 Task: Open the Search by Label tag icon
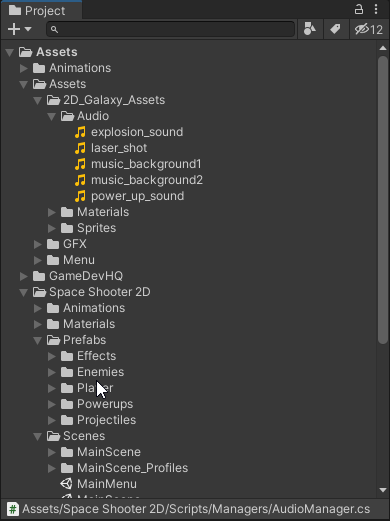[x=335, y=29]
